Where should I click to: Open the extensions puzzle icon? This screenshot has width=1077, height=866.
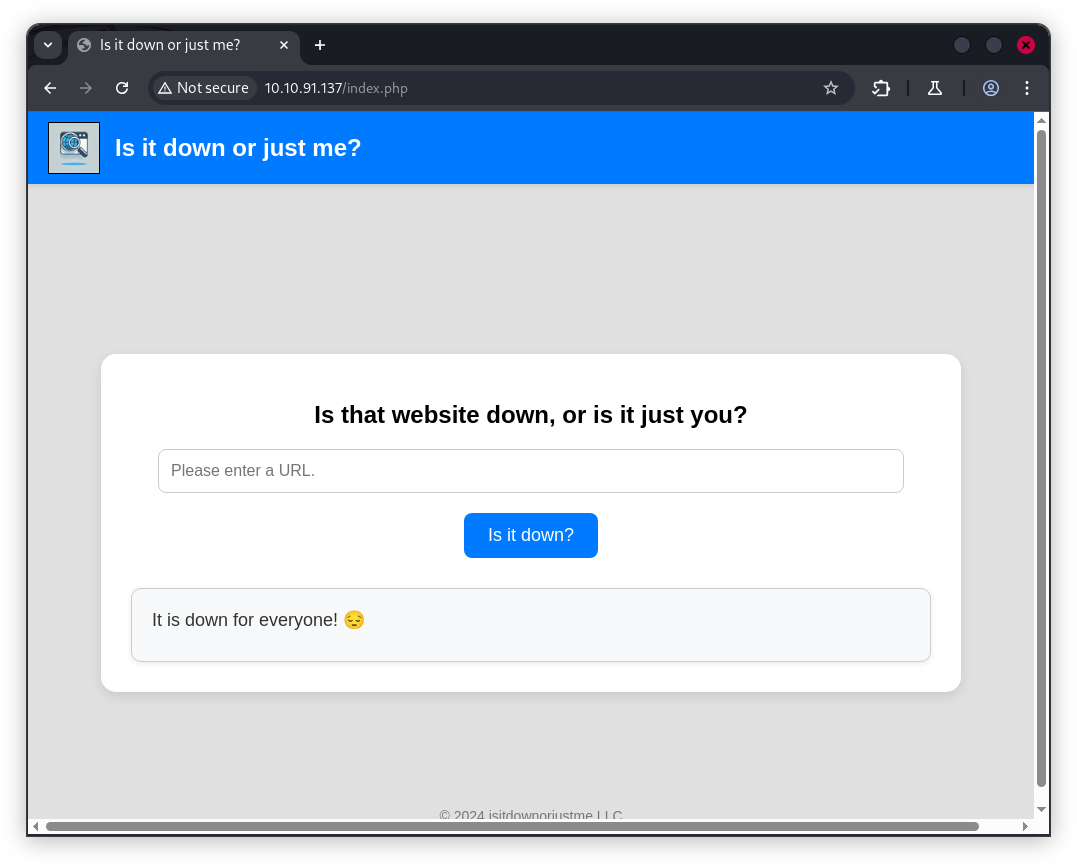point(881,88)
